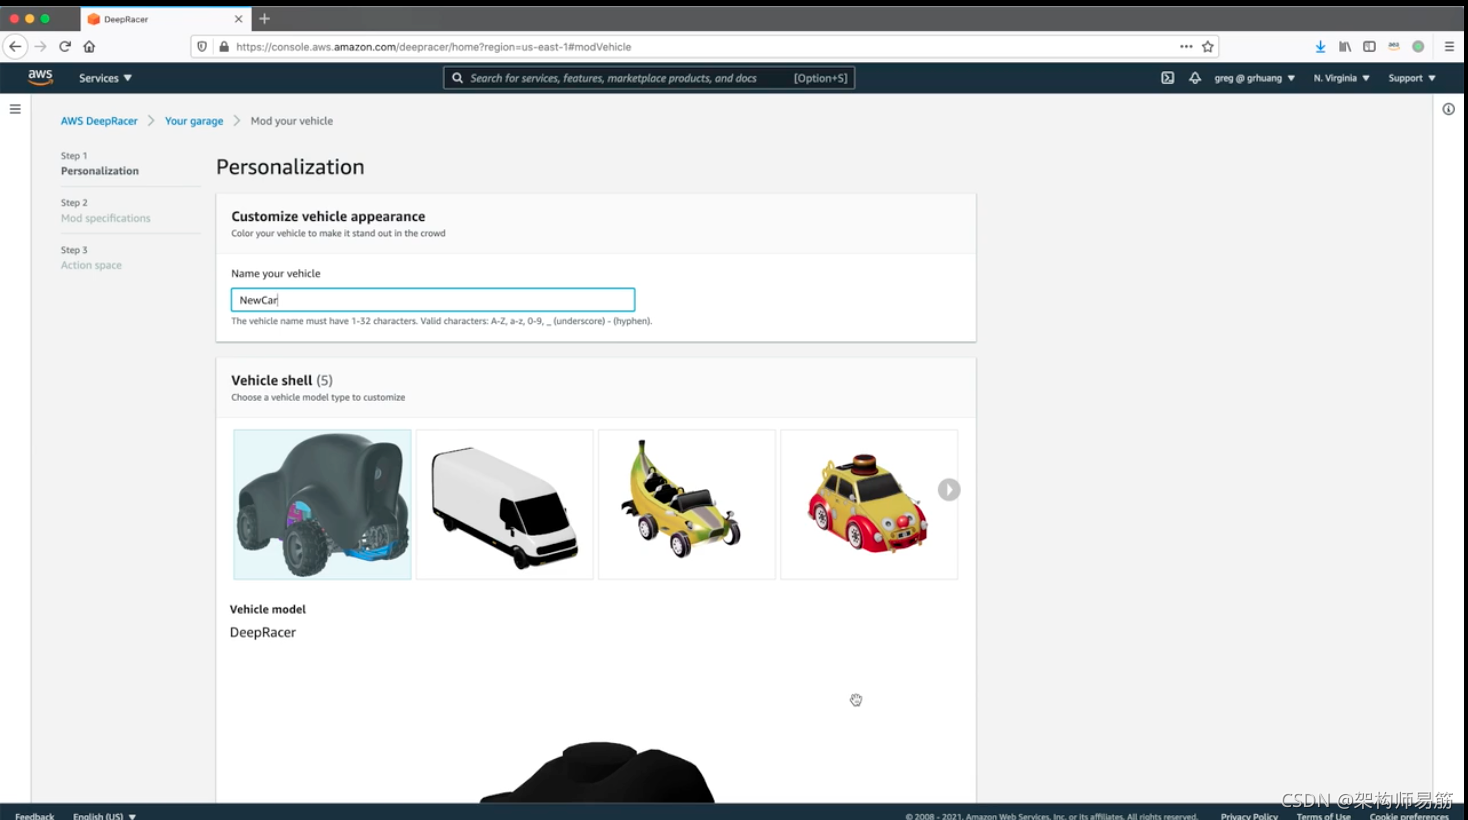Viewport: 1468px width, 820px height.
Task: Open the left navigation hamburger menu
Action: (15, 109)
